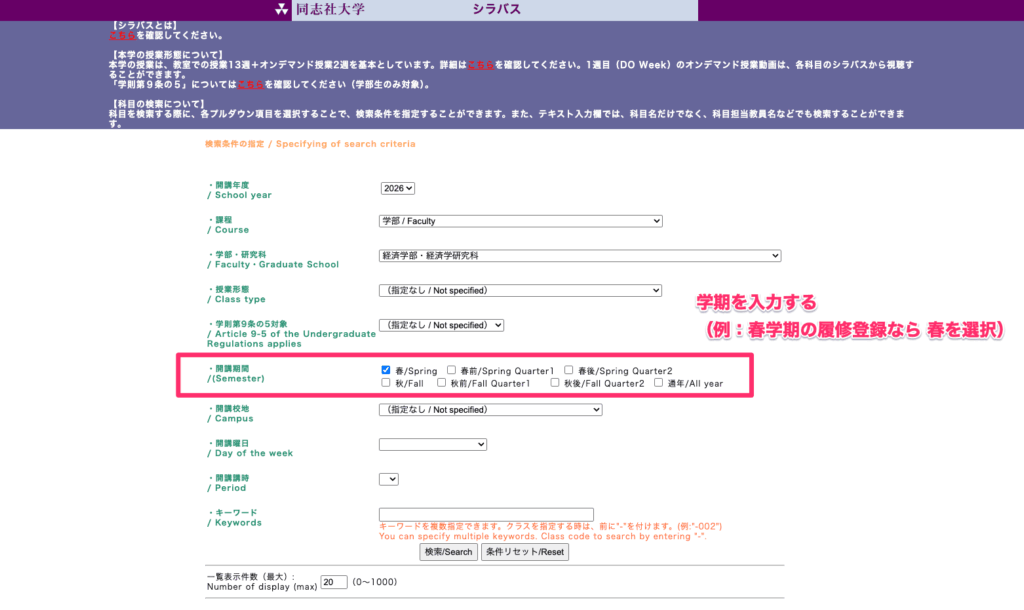Check the 春前/Spring Quarter1 checkbox
The image size is (1024, 610).
tap(452, 370)
